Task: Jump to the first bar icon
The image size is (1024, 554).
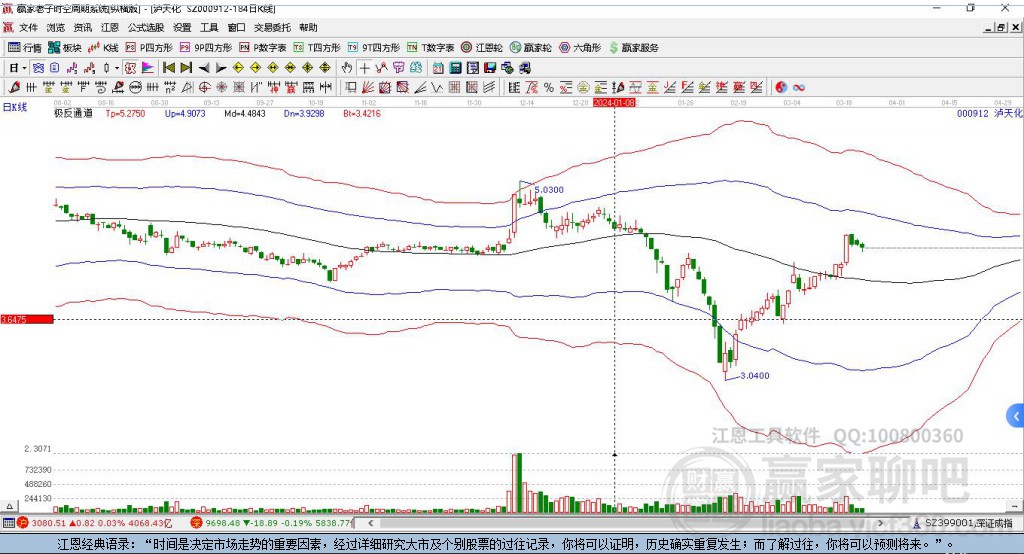Action: click(169, 68)
